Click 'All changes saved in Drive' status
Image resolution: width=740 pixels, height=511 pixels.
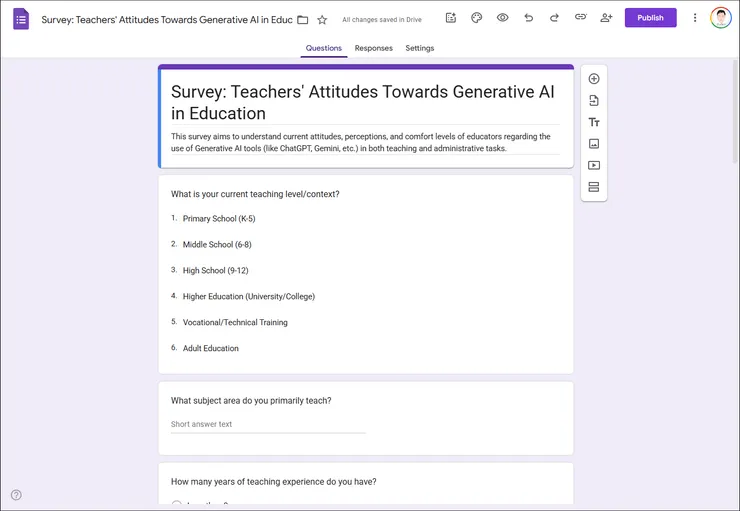(382, 20)
